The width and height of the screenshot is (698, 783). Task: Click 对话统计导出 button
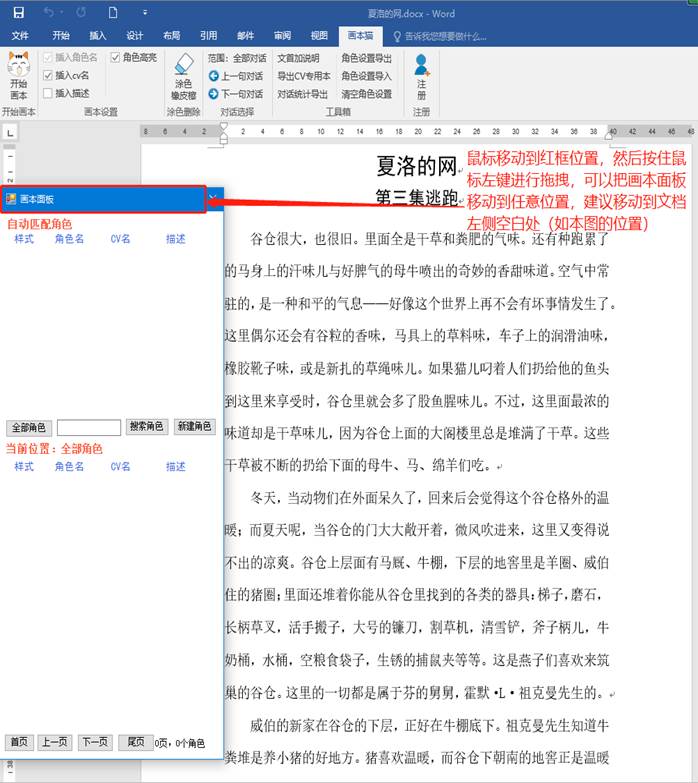click(303, 94)
